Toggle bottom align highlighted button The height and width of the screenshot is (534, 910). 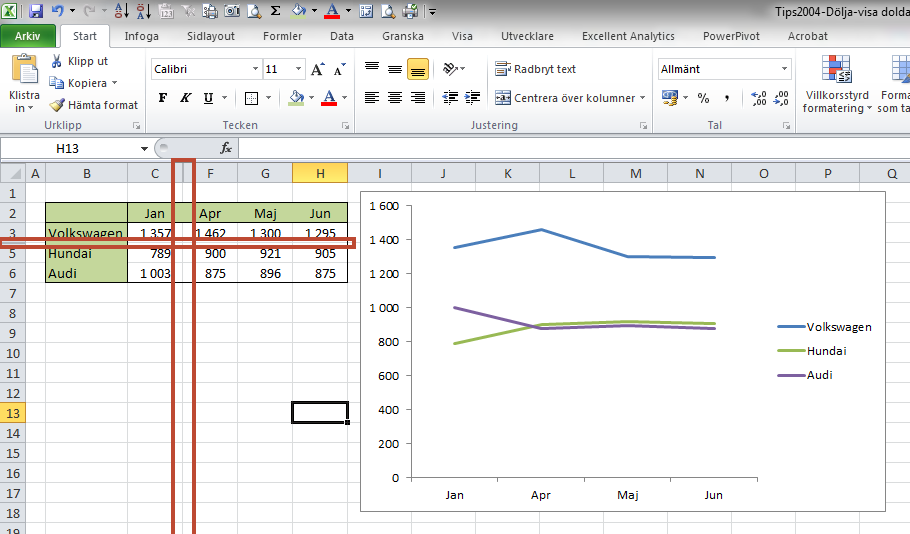click(417, 69)
